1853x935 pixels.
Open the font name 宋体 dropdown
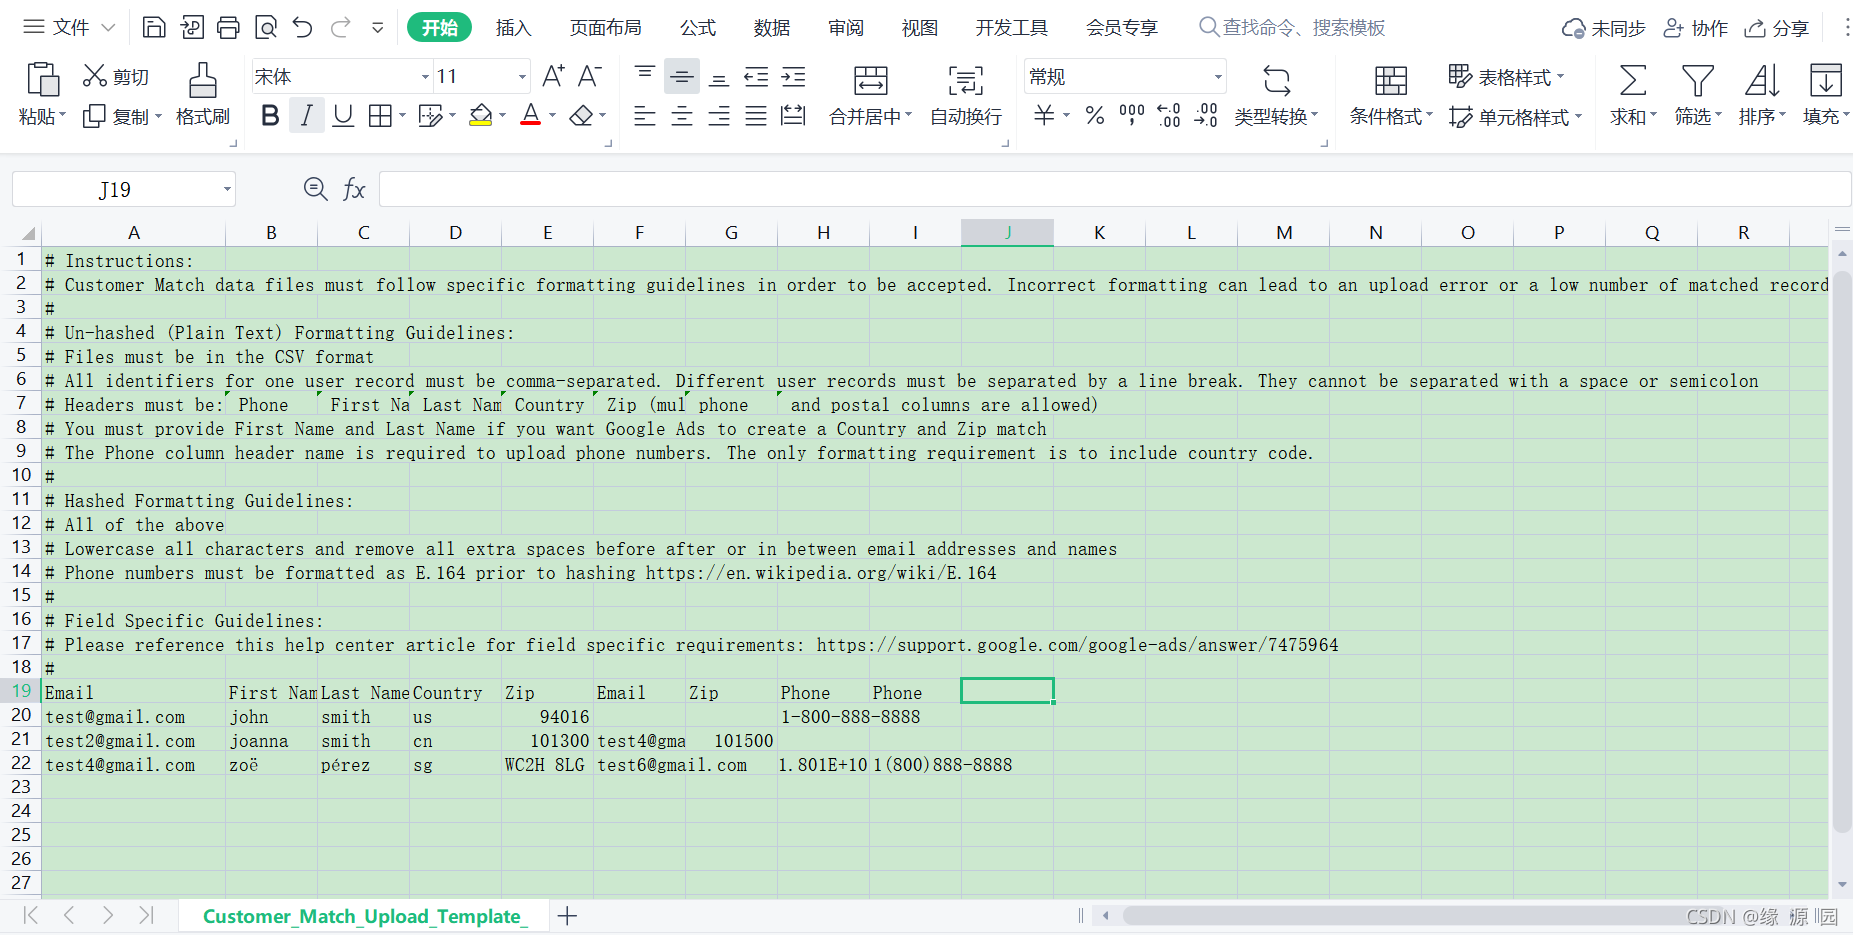[x=425, y=76]
